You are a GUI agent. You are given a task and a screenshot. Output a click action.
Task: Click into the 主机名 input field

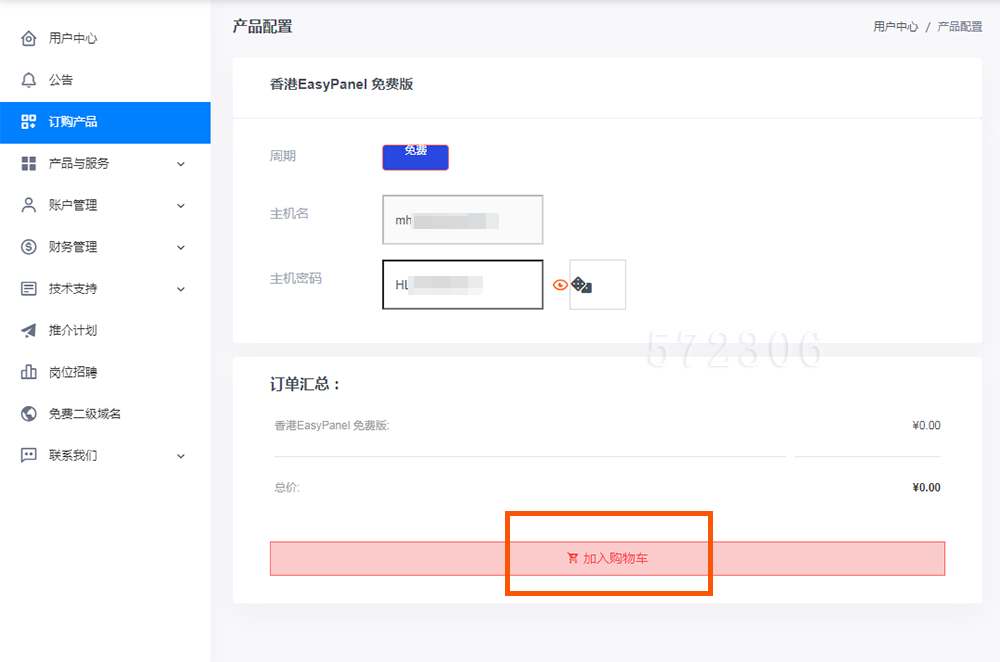462,219
